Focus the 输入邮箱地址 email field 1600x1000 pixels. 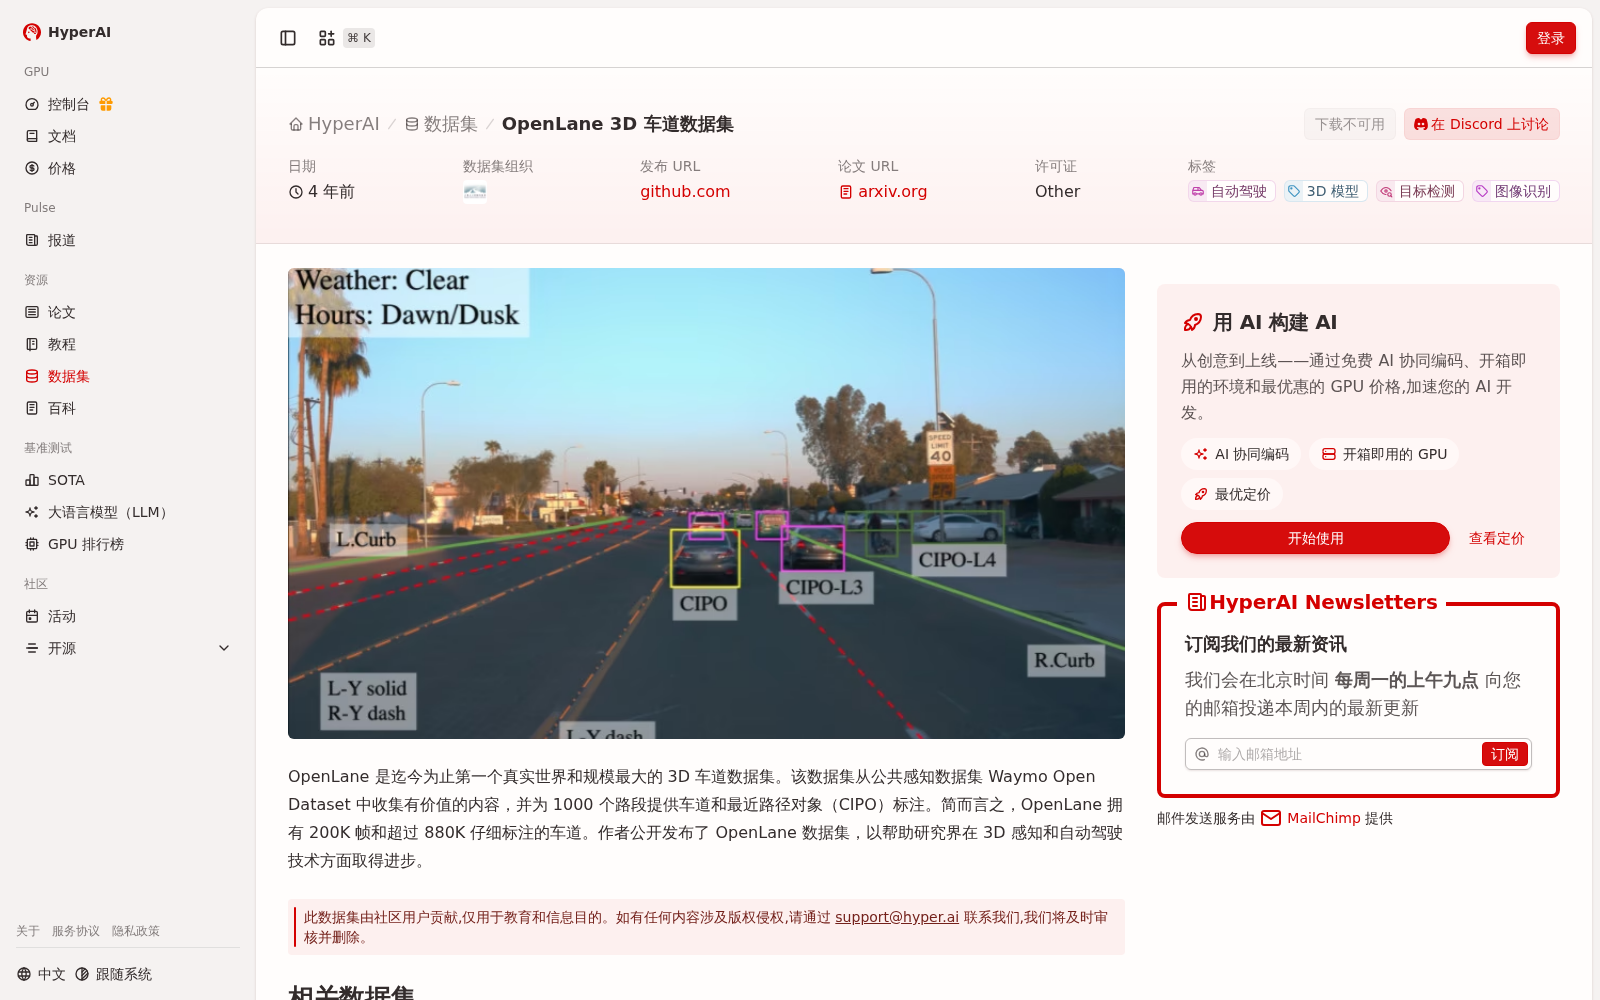[1345, 754]
